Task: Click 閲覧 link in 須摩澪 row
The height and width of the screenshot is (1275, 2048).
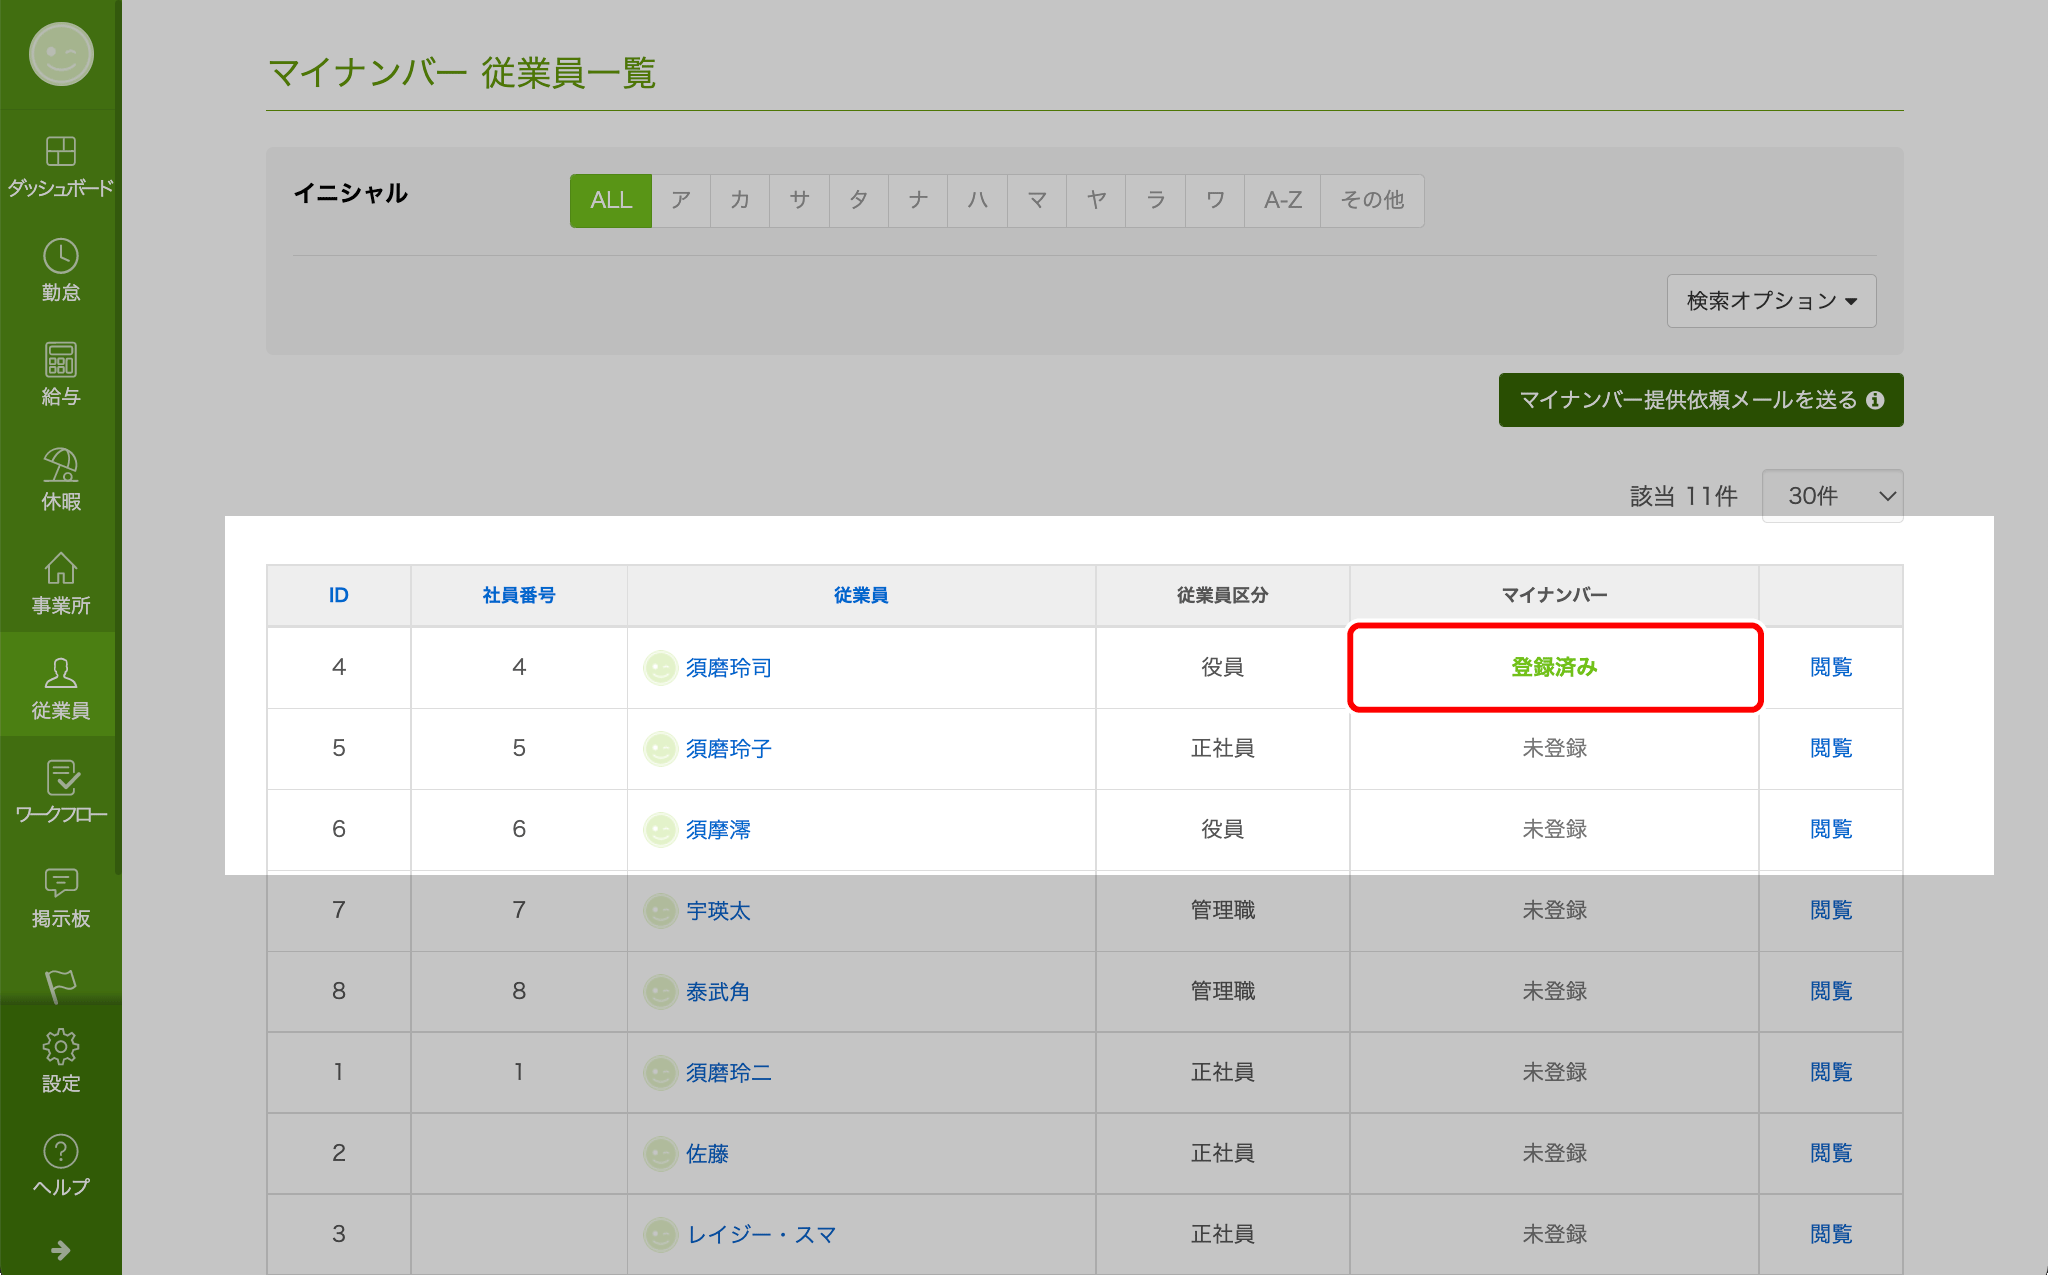Action: click(1831, 829)
